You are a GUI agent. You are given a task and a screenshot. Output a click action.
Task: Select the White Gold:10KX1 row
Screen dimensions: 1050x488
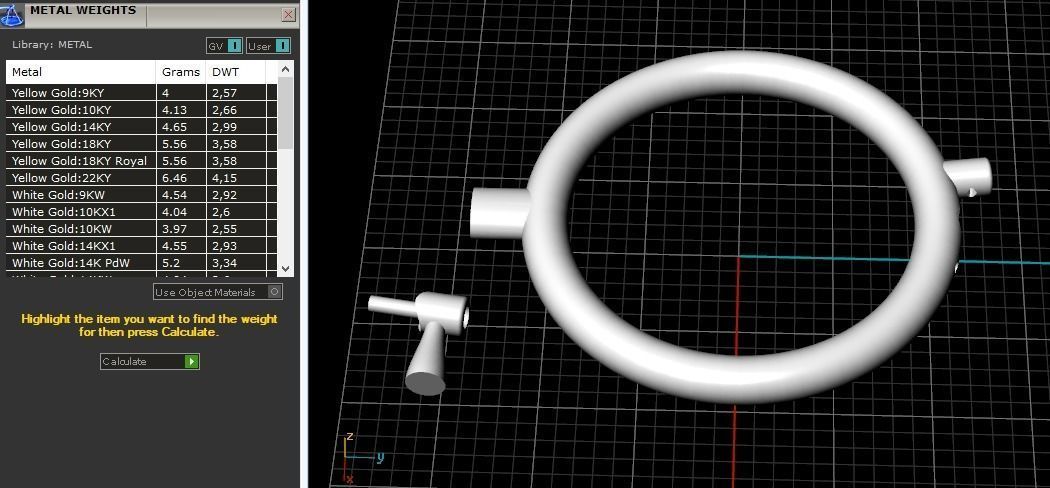click(x=141, y=212)
